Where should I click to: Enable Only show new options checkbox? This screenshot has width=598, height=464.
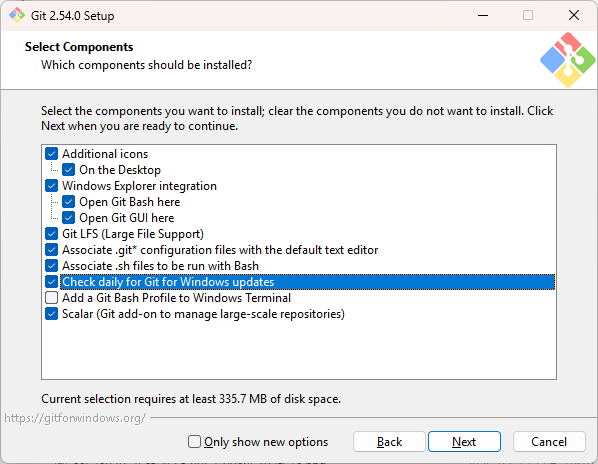tap(194, 442)
